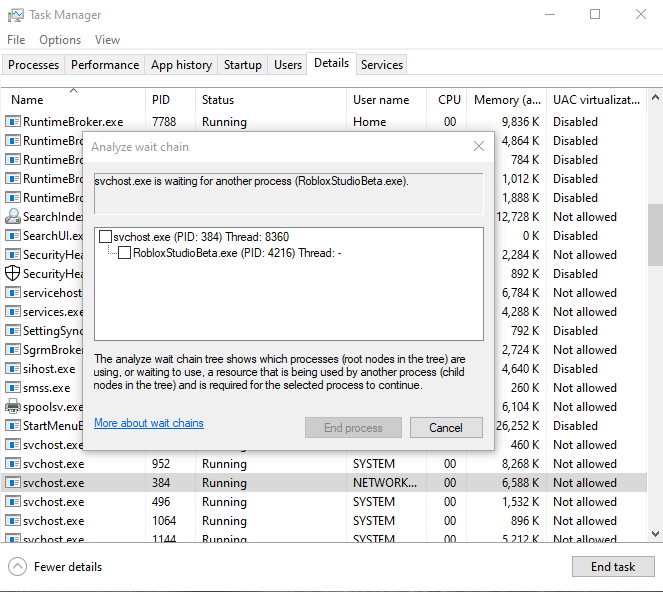Click the scrollbar up arrow
The image size is (663, 592).
pos(655,98)
